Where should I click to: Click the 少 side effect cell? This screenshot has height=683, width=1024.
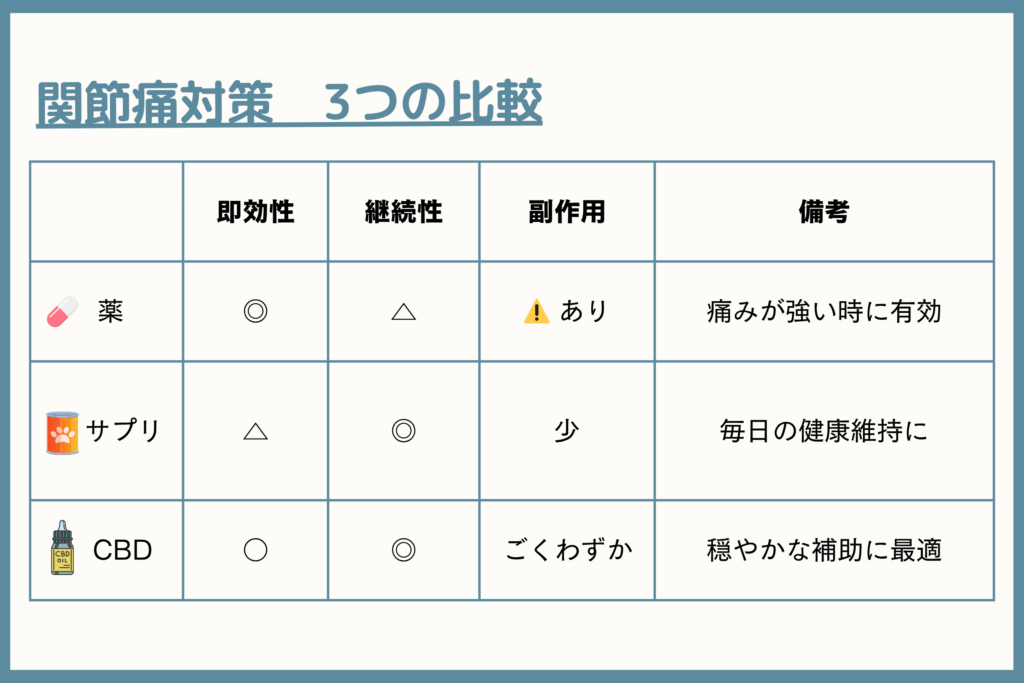pyautogui.click(x=567, y=431)
